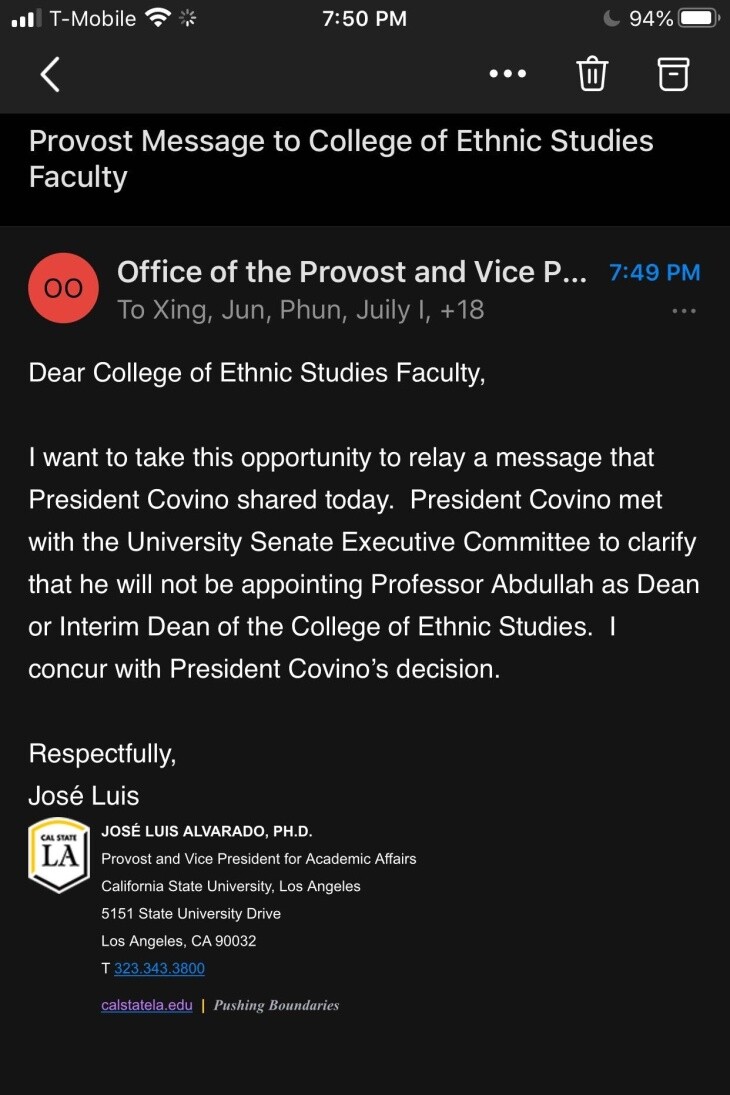This screenshot has width=730, height=1095.
Task: Open the calstatela.edu link
Action: point(146,1005)
